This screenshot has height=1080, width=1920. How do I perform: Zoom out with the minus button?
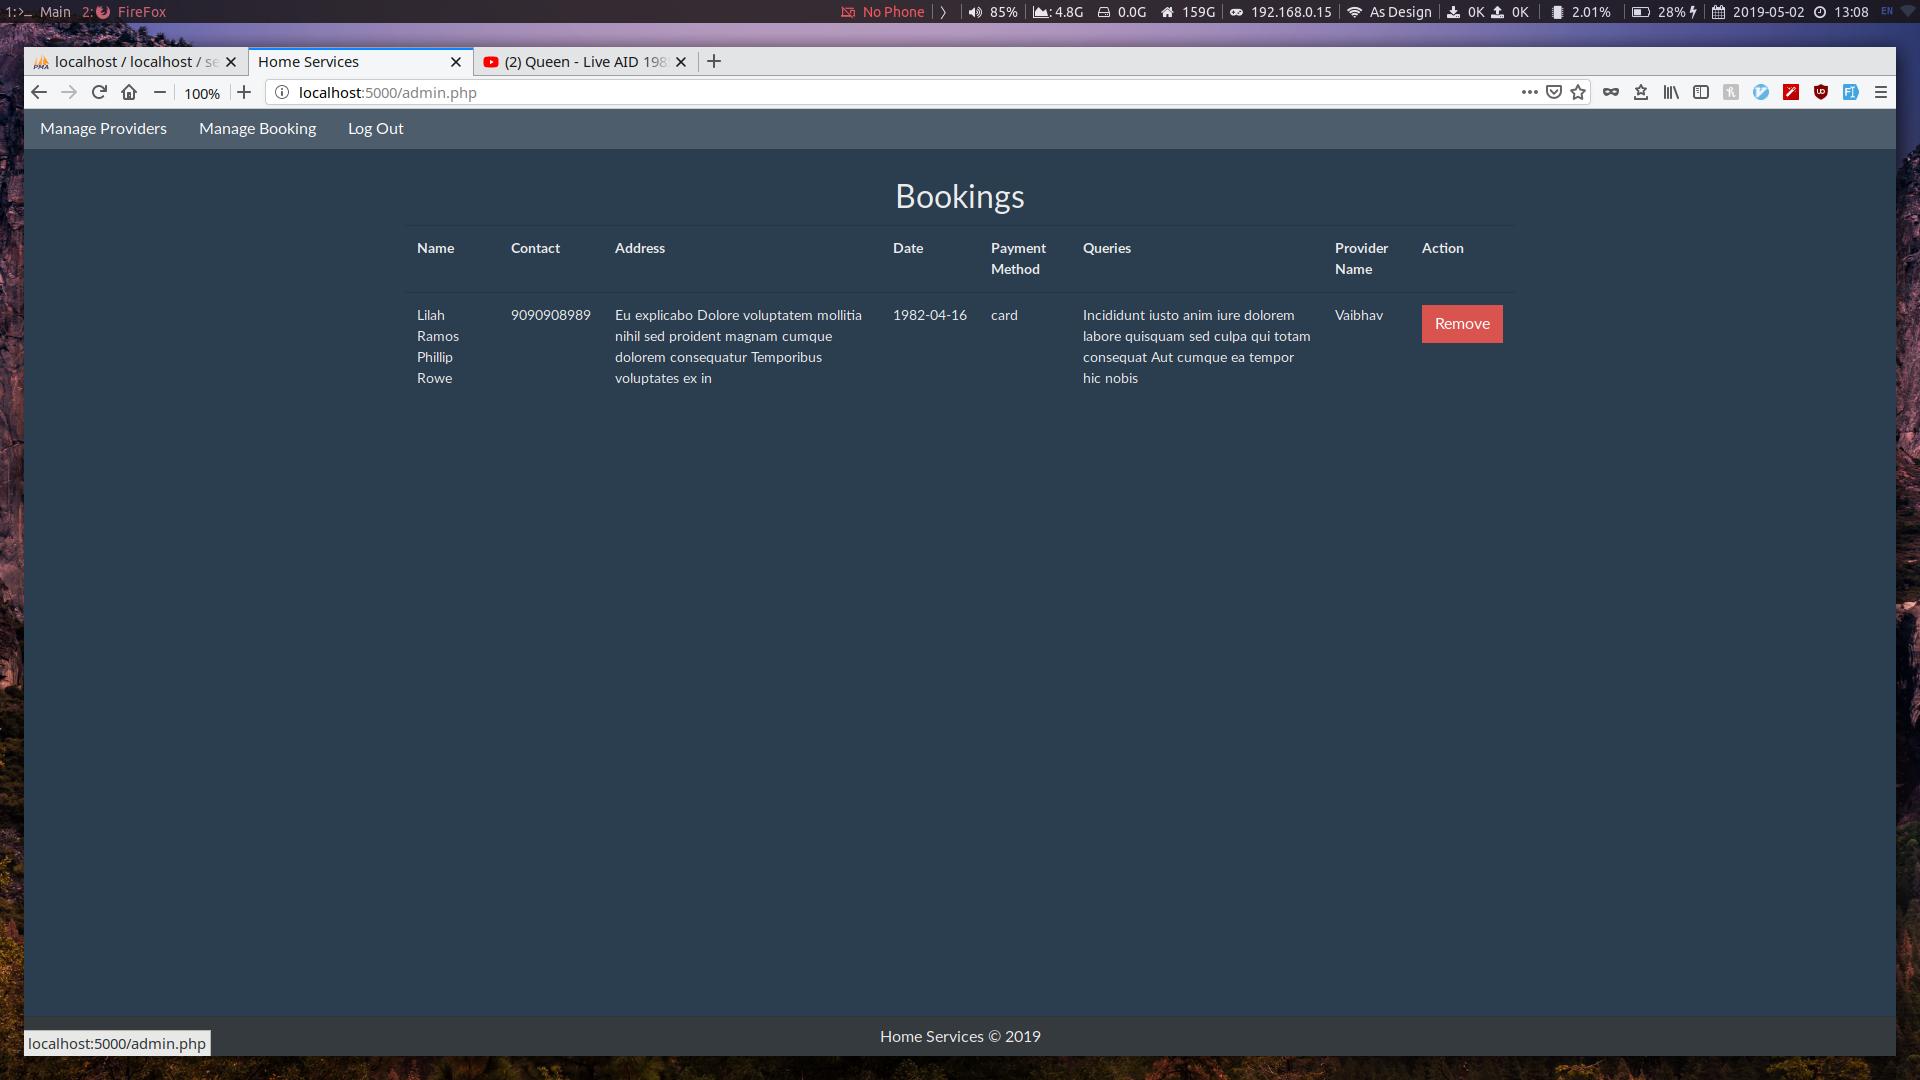tap(159, 92)
